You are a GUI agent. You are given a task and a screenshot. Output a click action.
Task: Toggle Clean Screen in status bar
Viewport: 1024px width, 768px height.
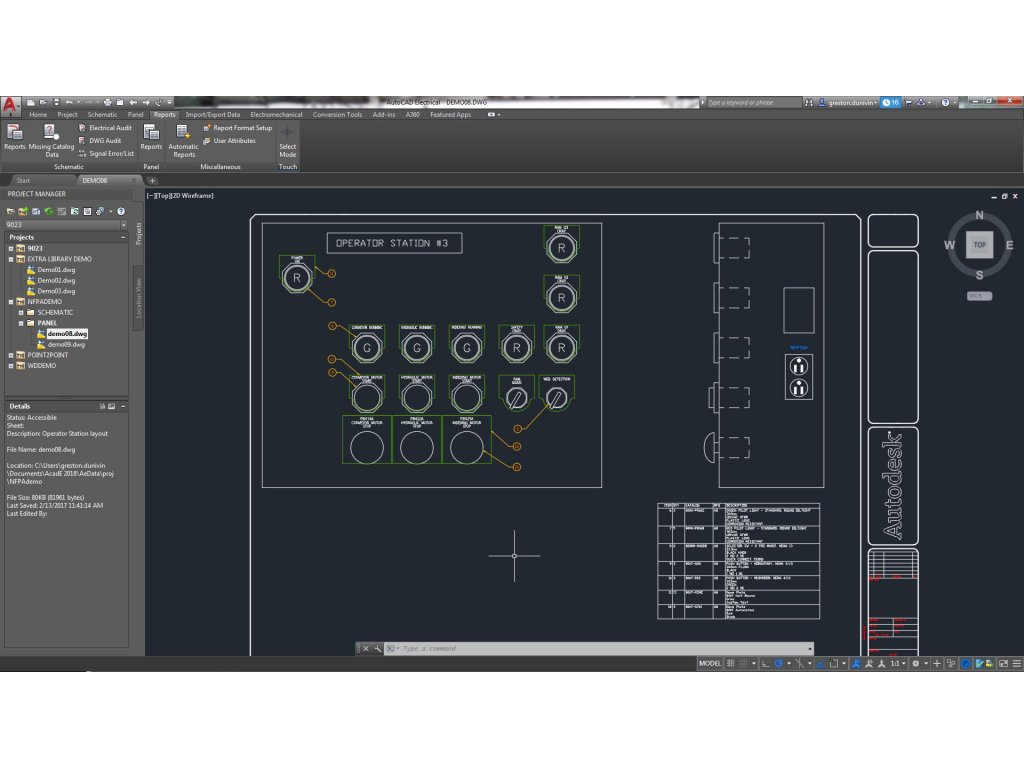1004,664
